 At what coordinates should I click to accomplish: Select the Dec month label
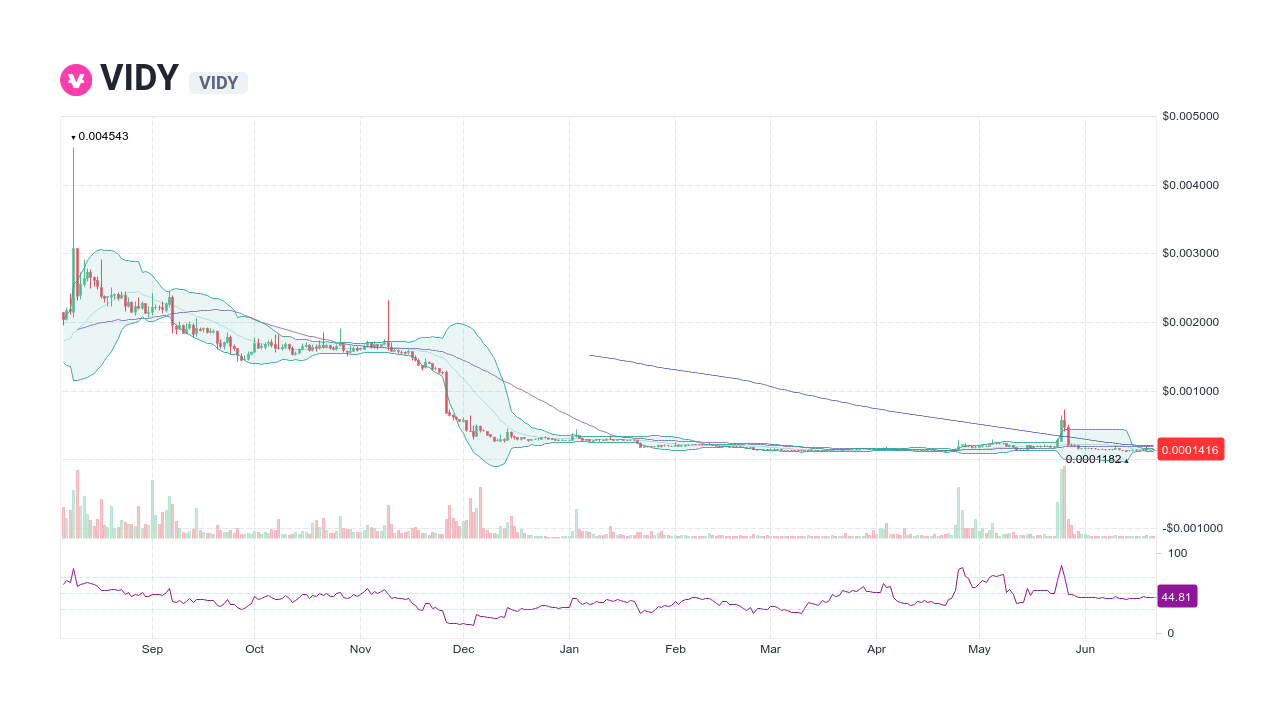463,649
